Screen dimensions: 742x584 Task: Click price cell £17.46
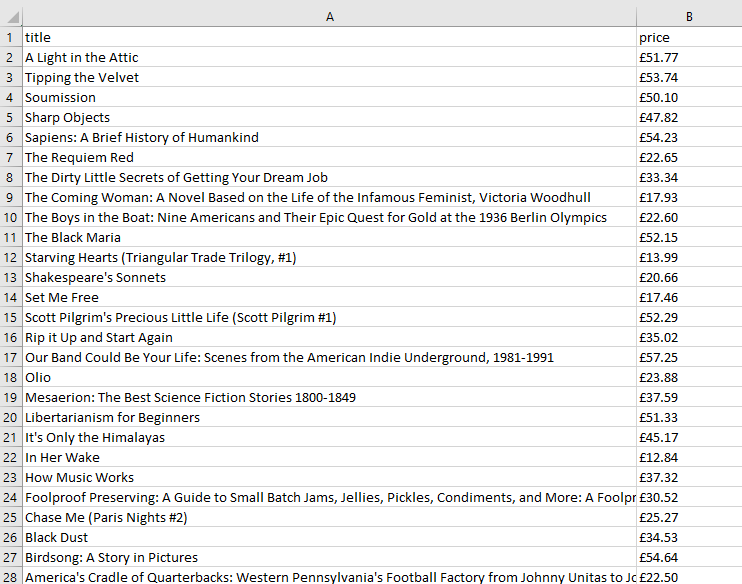689,297
